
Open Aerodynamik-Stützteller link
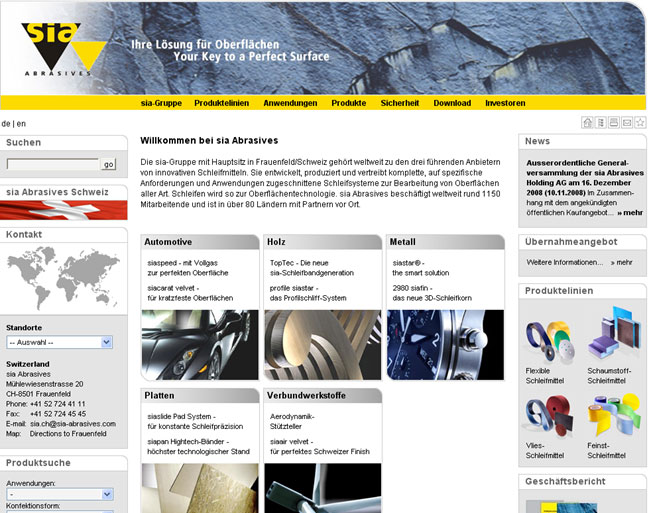[x=292, y=421]
